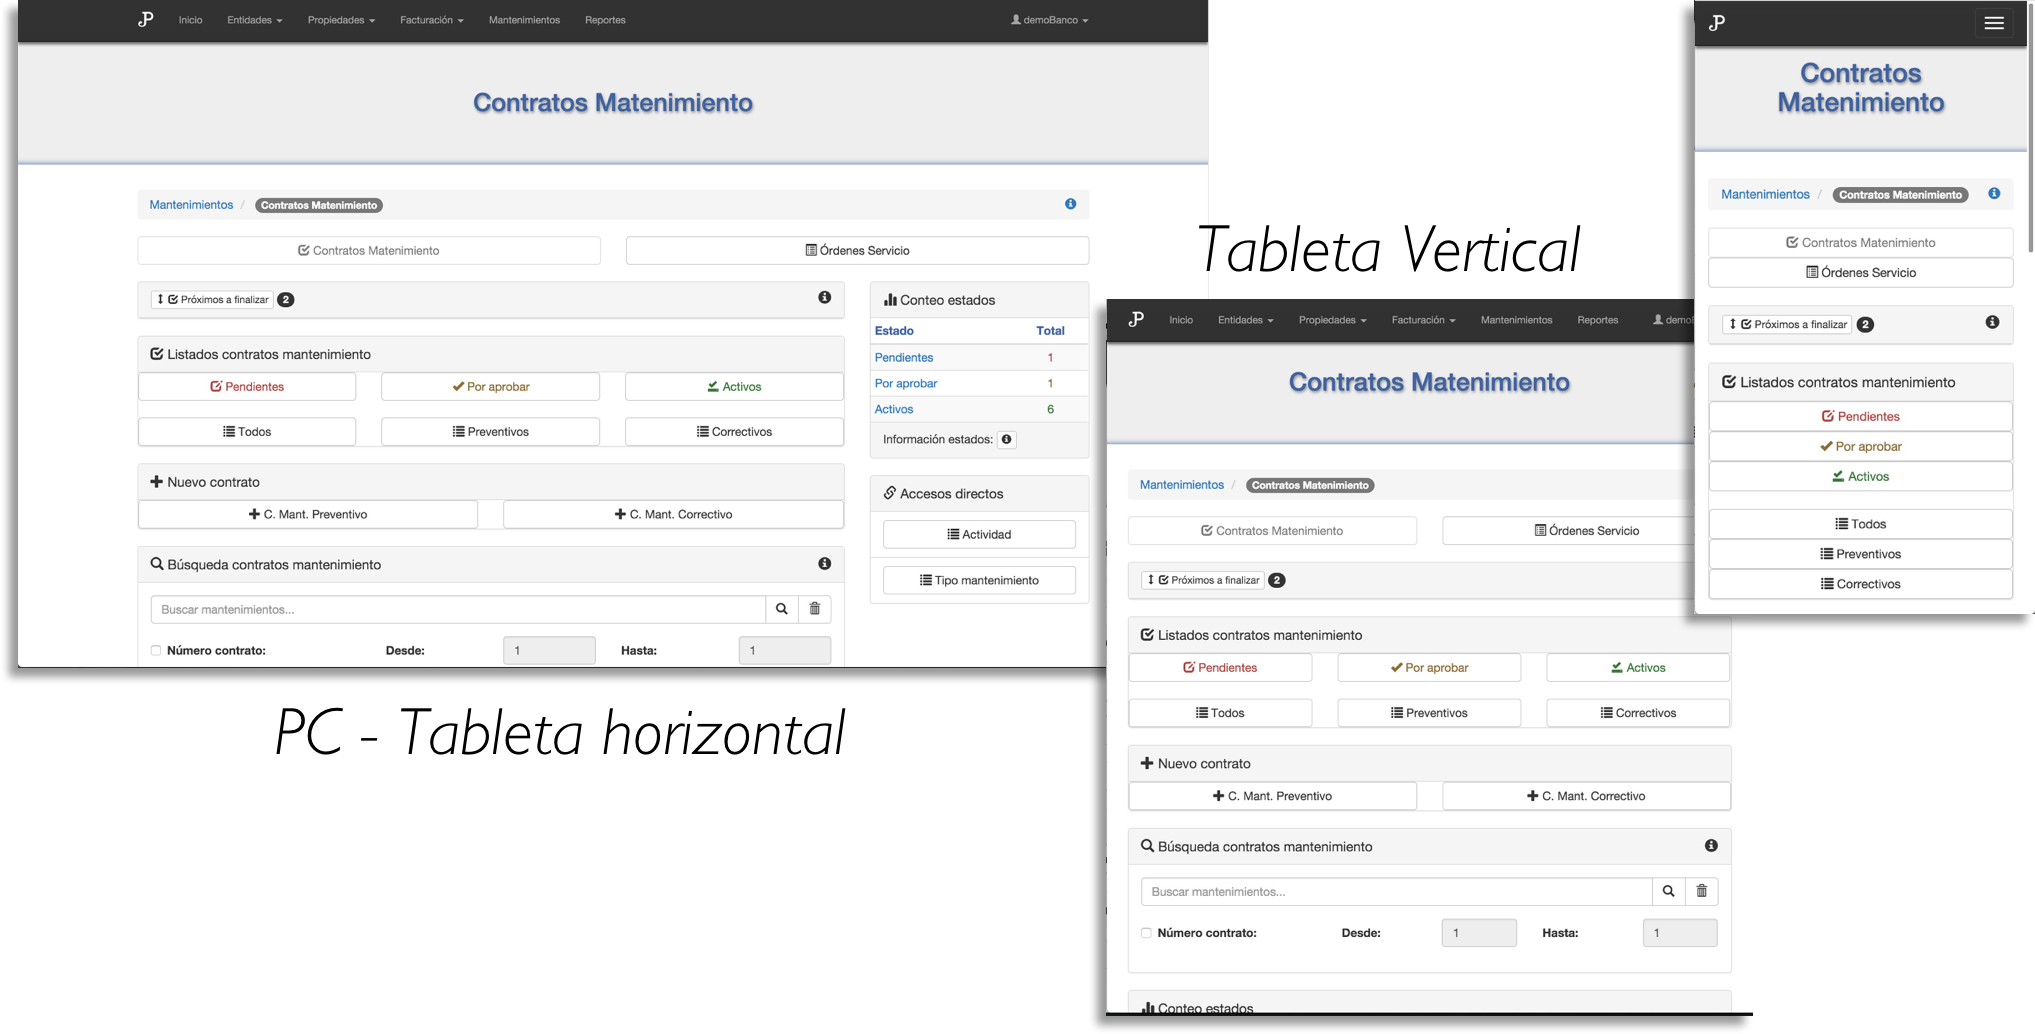Open Reportes in the widest desktop navbar
Screen dimensions: 2035x1034
coord(605,20)
